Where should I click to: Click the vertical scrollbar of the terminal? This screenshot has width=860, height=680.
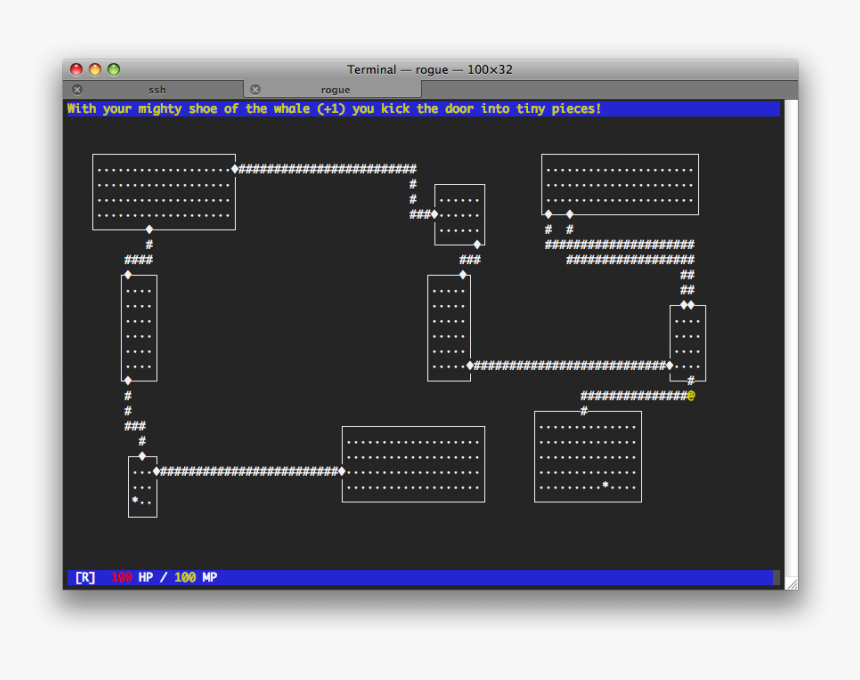coord(791,337)
